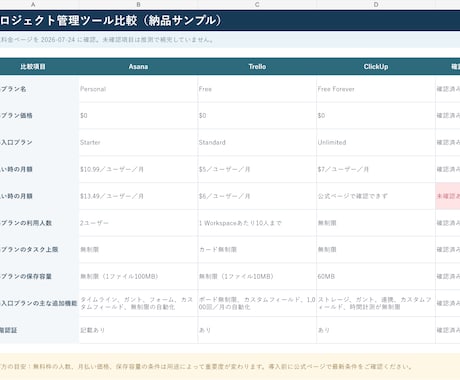
Task: Select the Starter cell
Action: (x=138, y=142)
